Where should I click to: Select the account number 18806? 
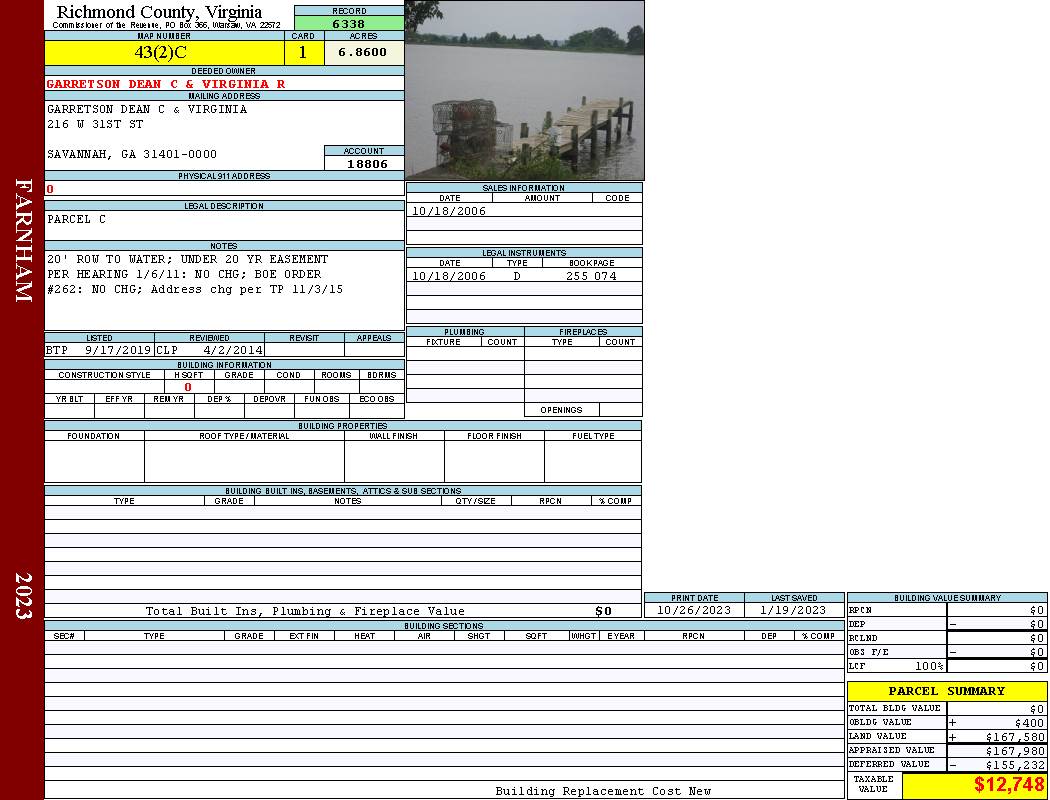coord(365,164)
